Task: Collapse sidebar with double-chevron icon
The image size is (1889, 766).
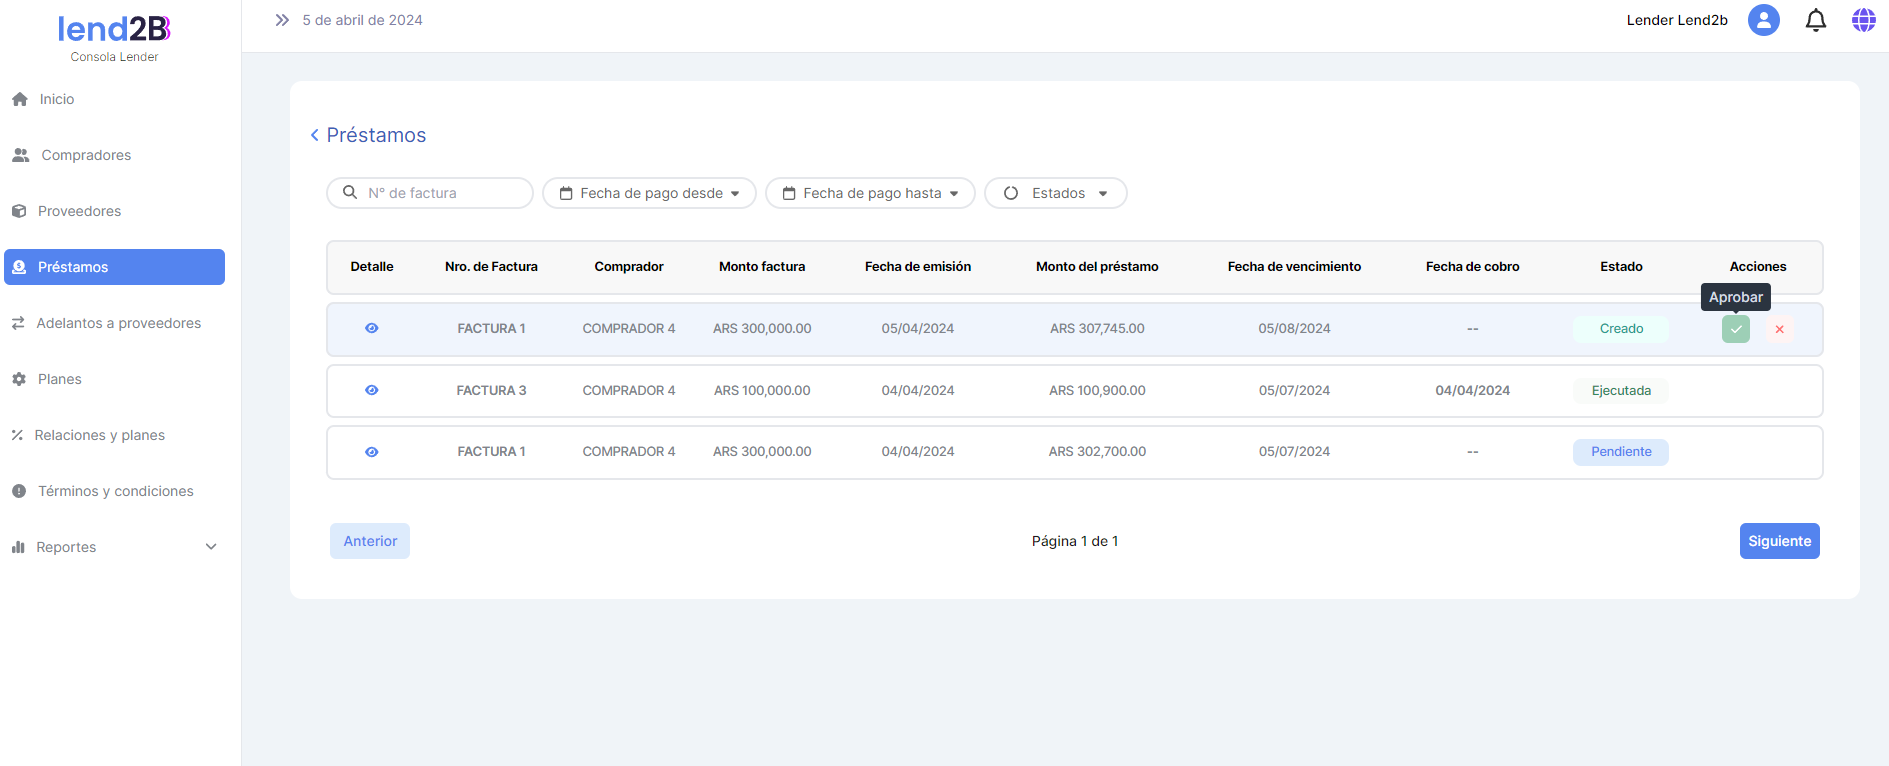Action: click(x=282, y=20)
